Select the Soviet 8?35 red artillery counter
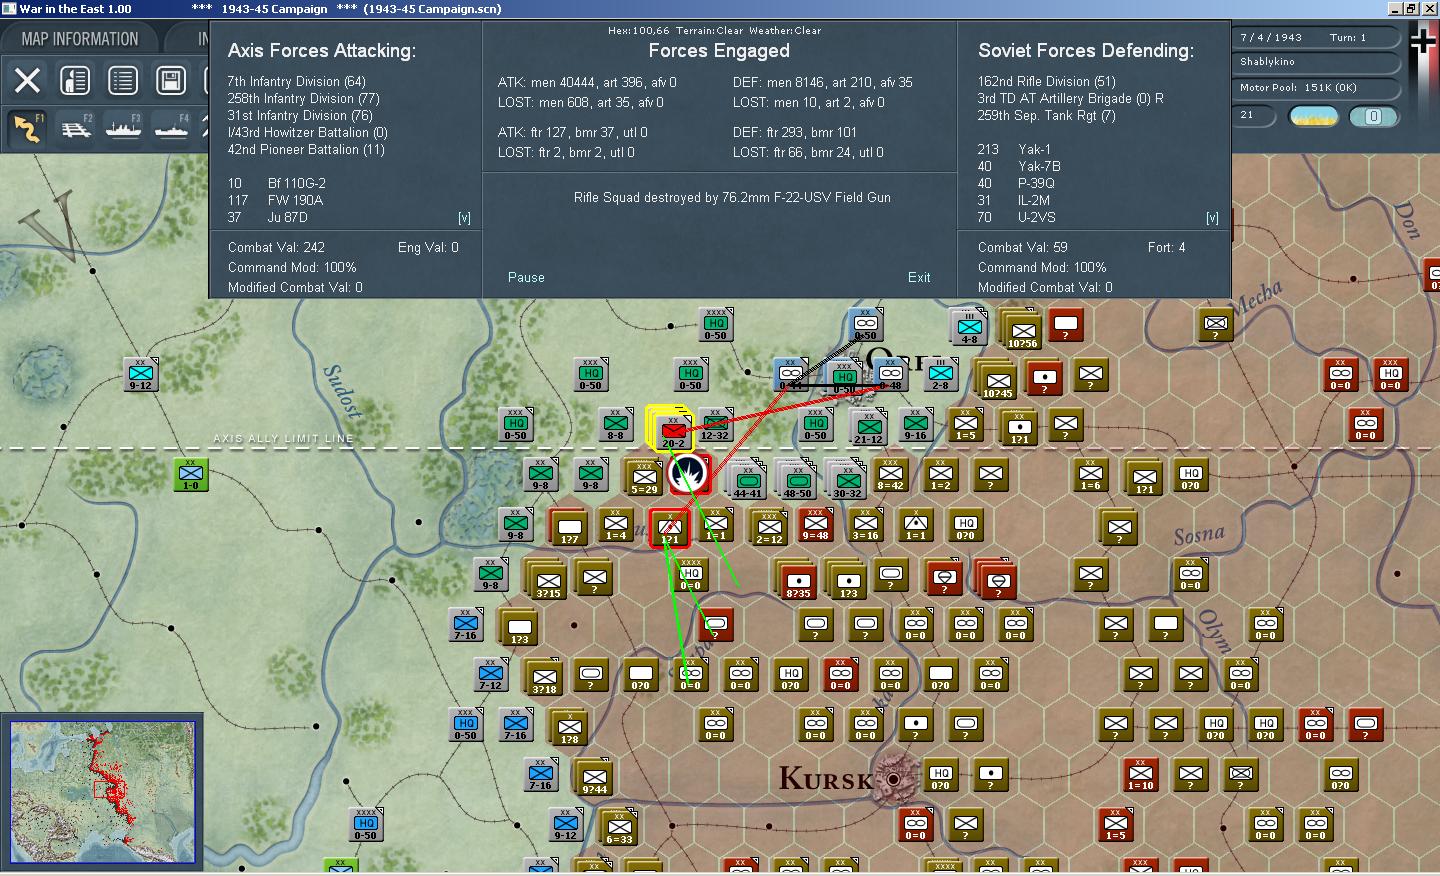This screenshot has height=876, width=1440. coord(797,580)
